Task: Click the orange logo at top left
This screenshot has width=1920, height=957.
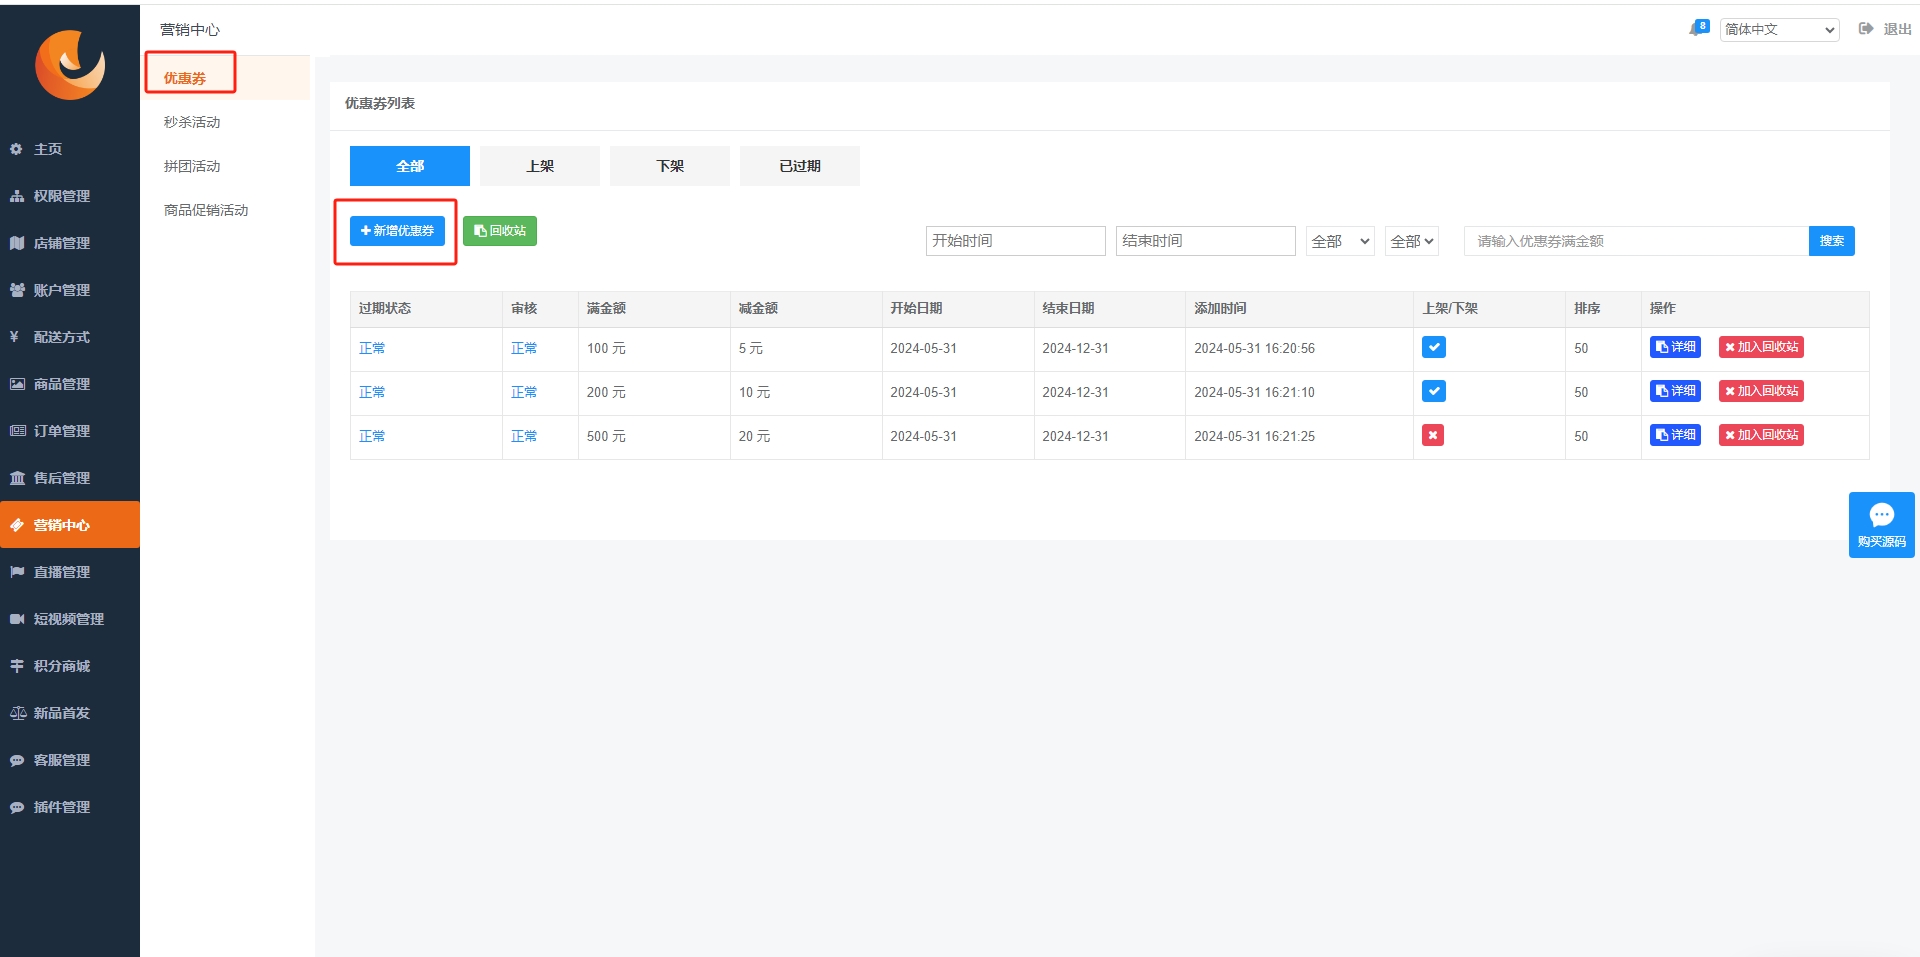Action: (x=70, y=65)
